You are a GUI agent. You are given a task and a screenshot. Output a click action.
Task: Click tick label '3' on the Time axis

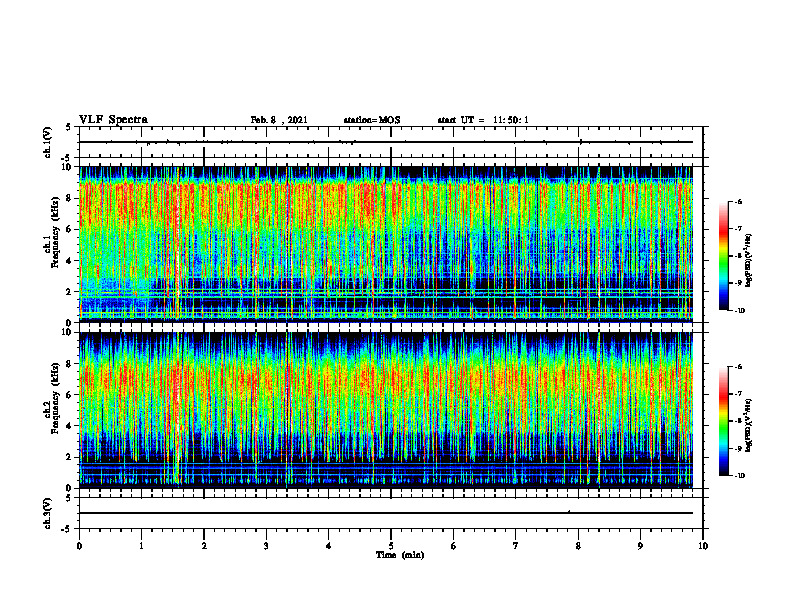(266, 546)
